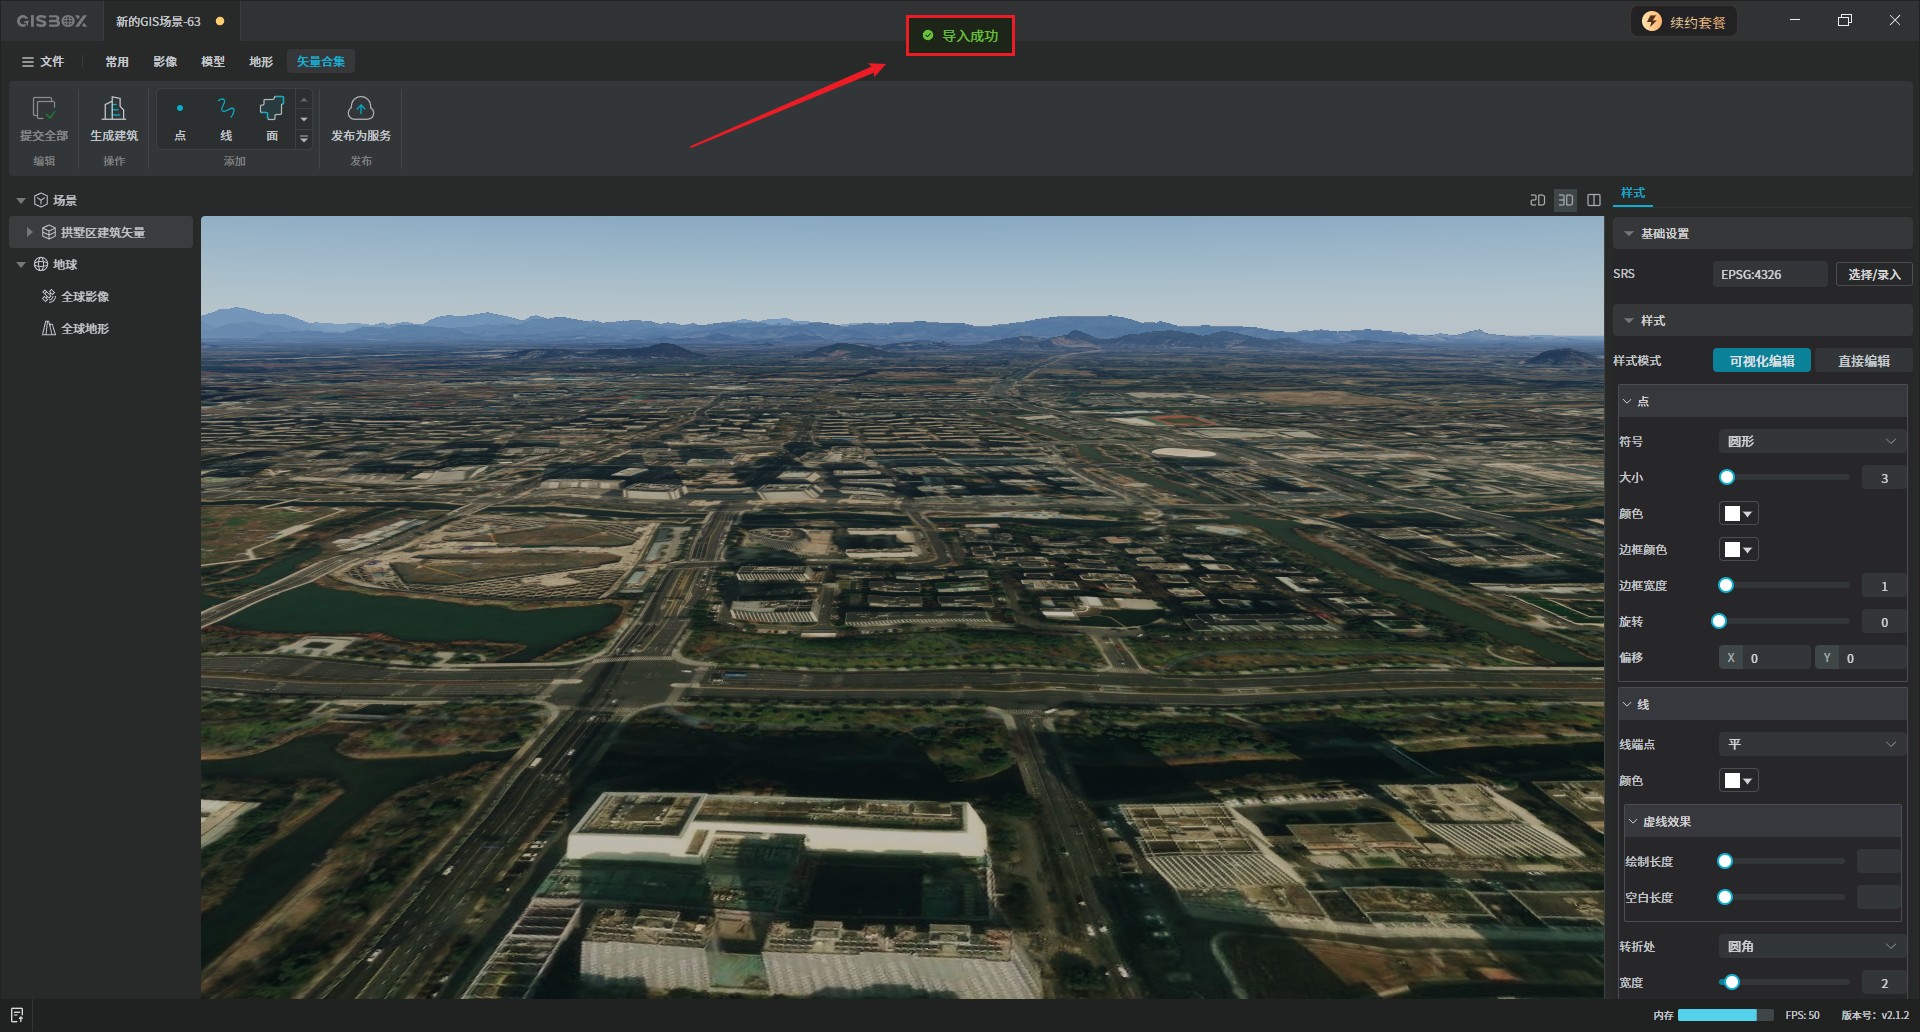This screenshot has width=1920, height=1032.
Task: Open the line corner (圆角) dropdown
Action: click(1810, 946)
